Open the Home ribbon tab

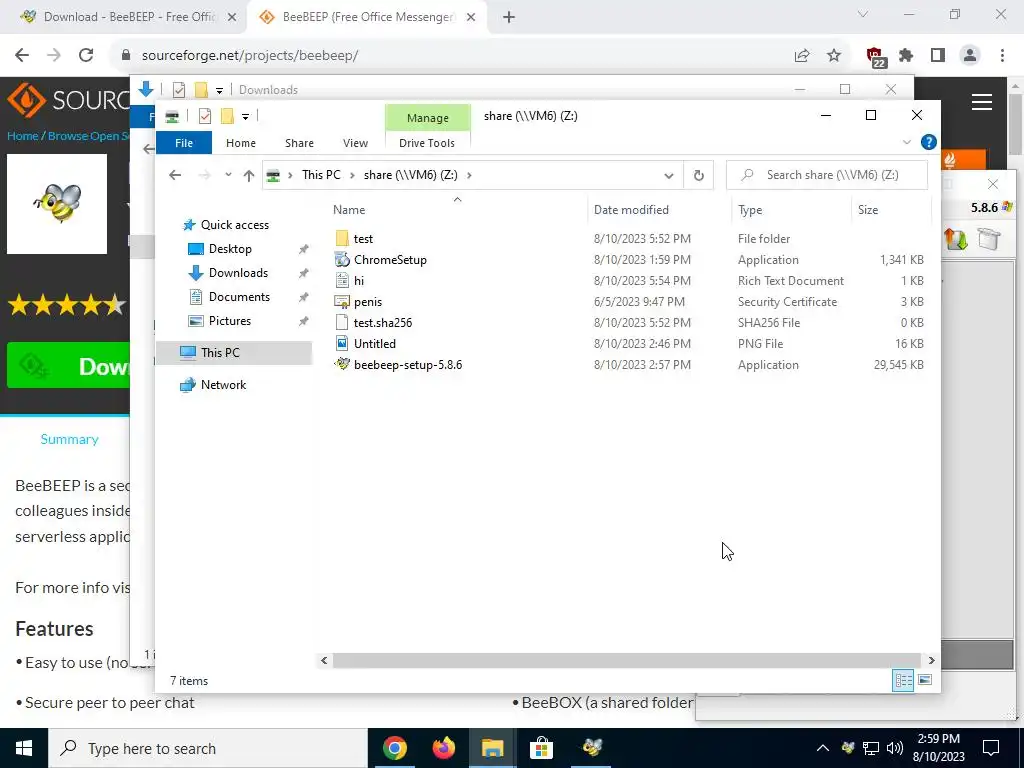(x=240, y=143)
